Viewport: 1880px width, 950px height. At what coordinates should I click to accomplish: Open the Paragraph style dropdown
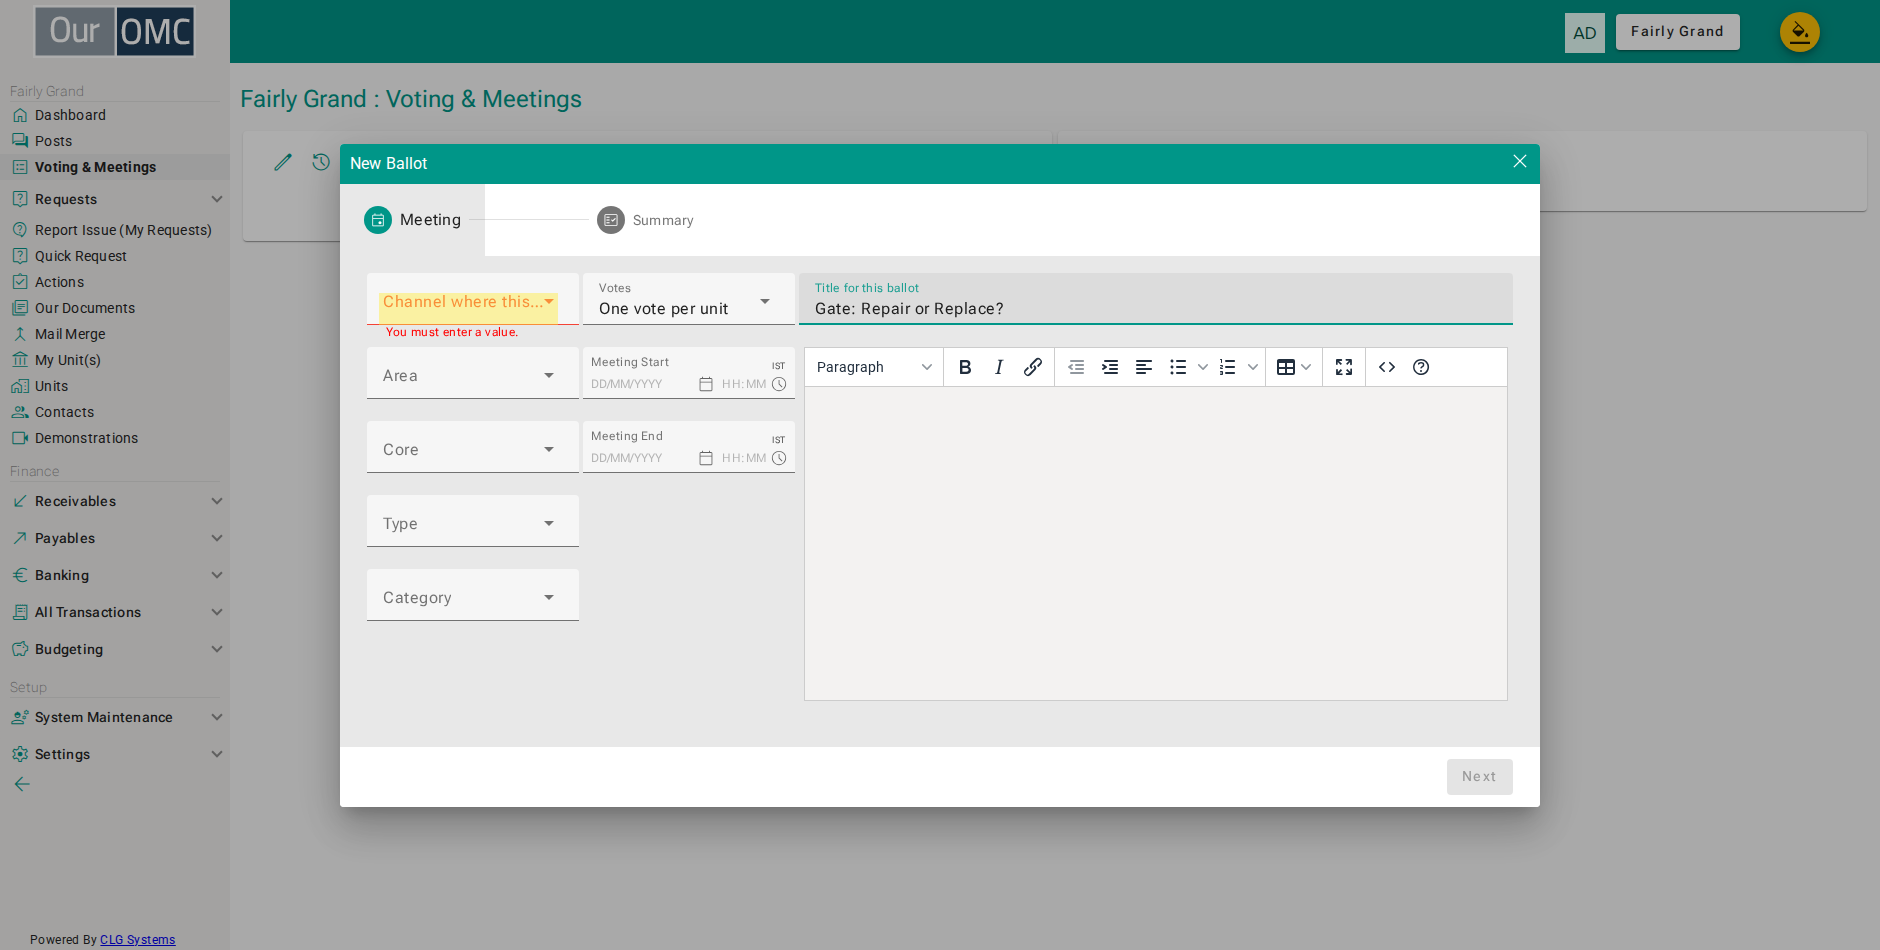(874, 367)
